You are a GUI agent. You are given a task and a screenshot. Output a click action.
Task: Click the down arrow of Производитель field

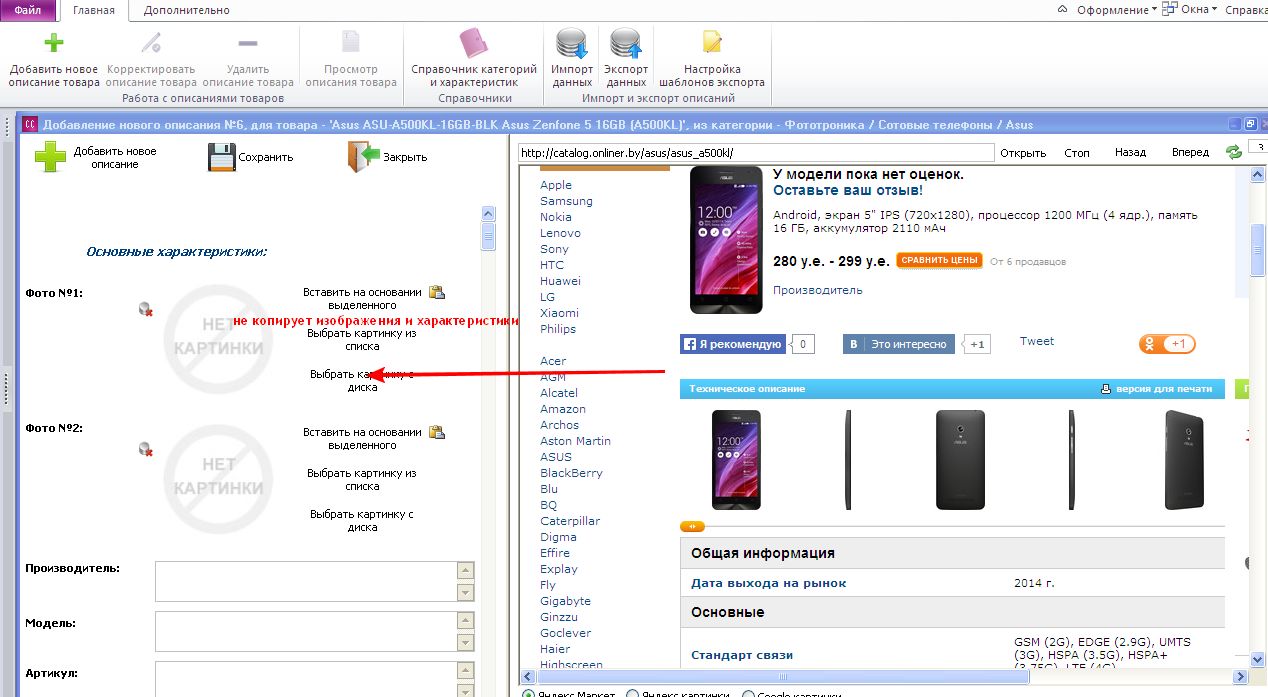[465, 593]
